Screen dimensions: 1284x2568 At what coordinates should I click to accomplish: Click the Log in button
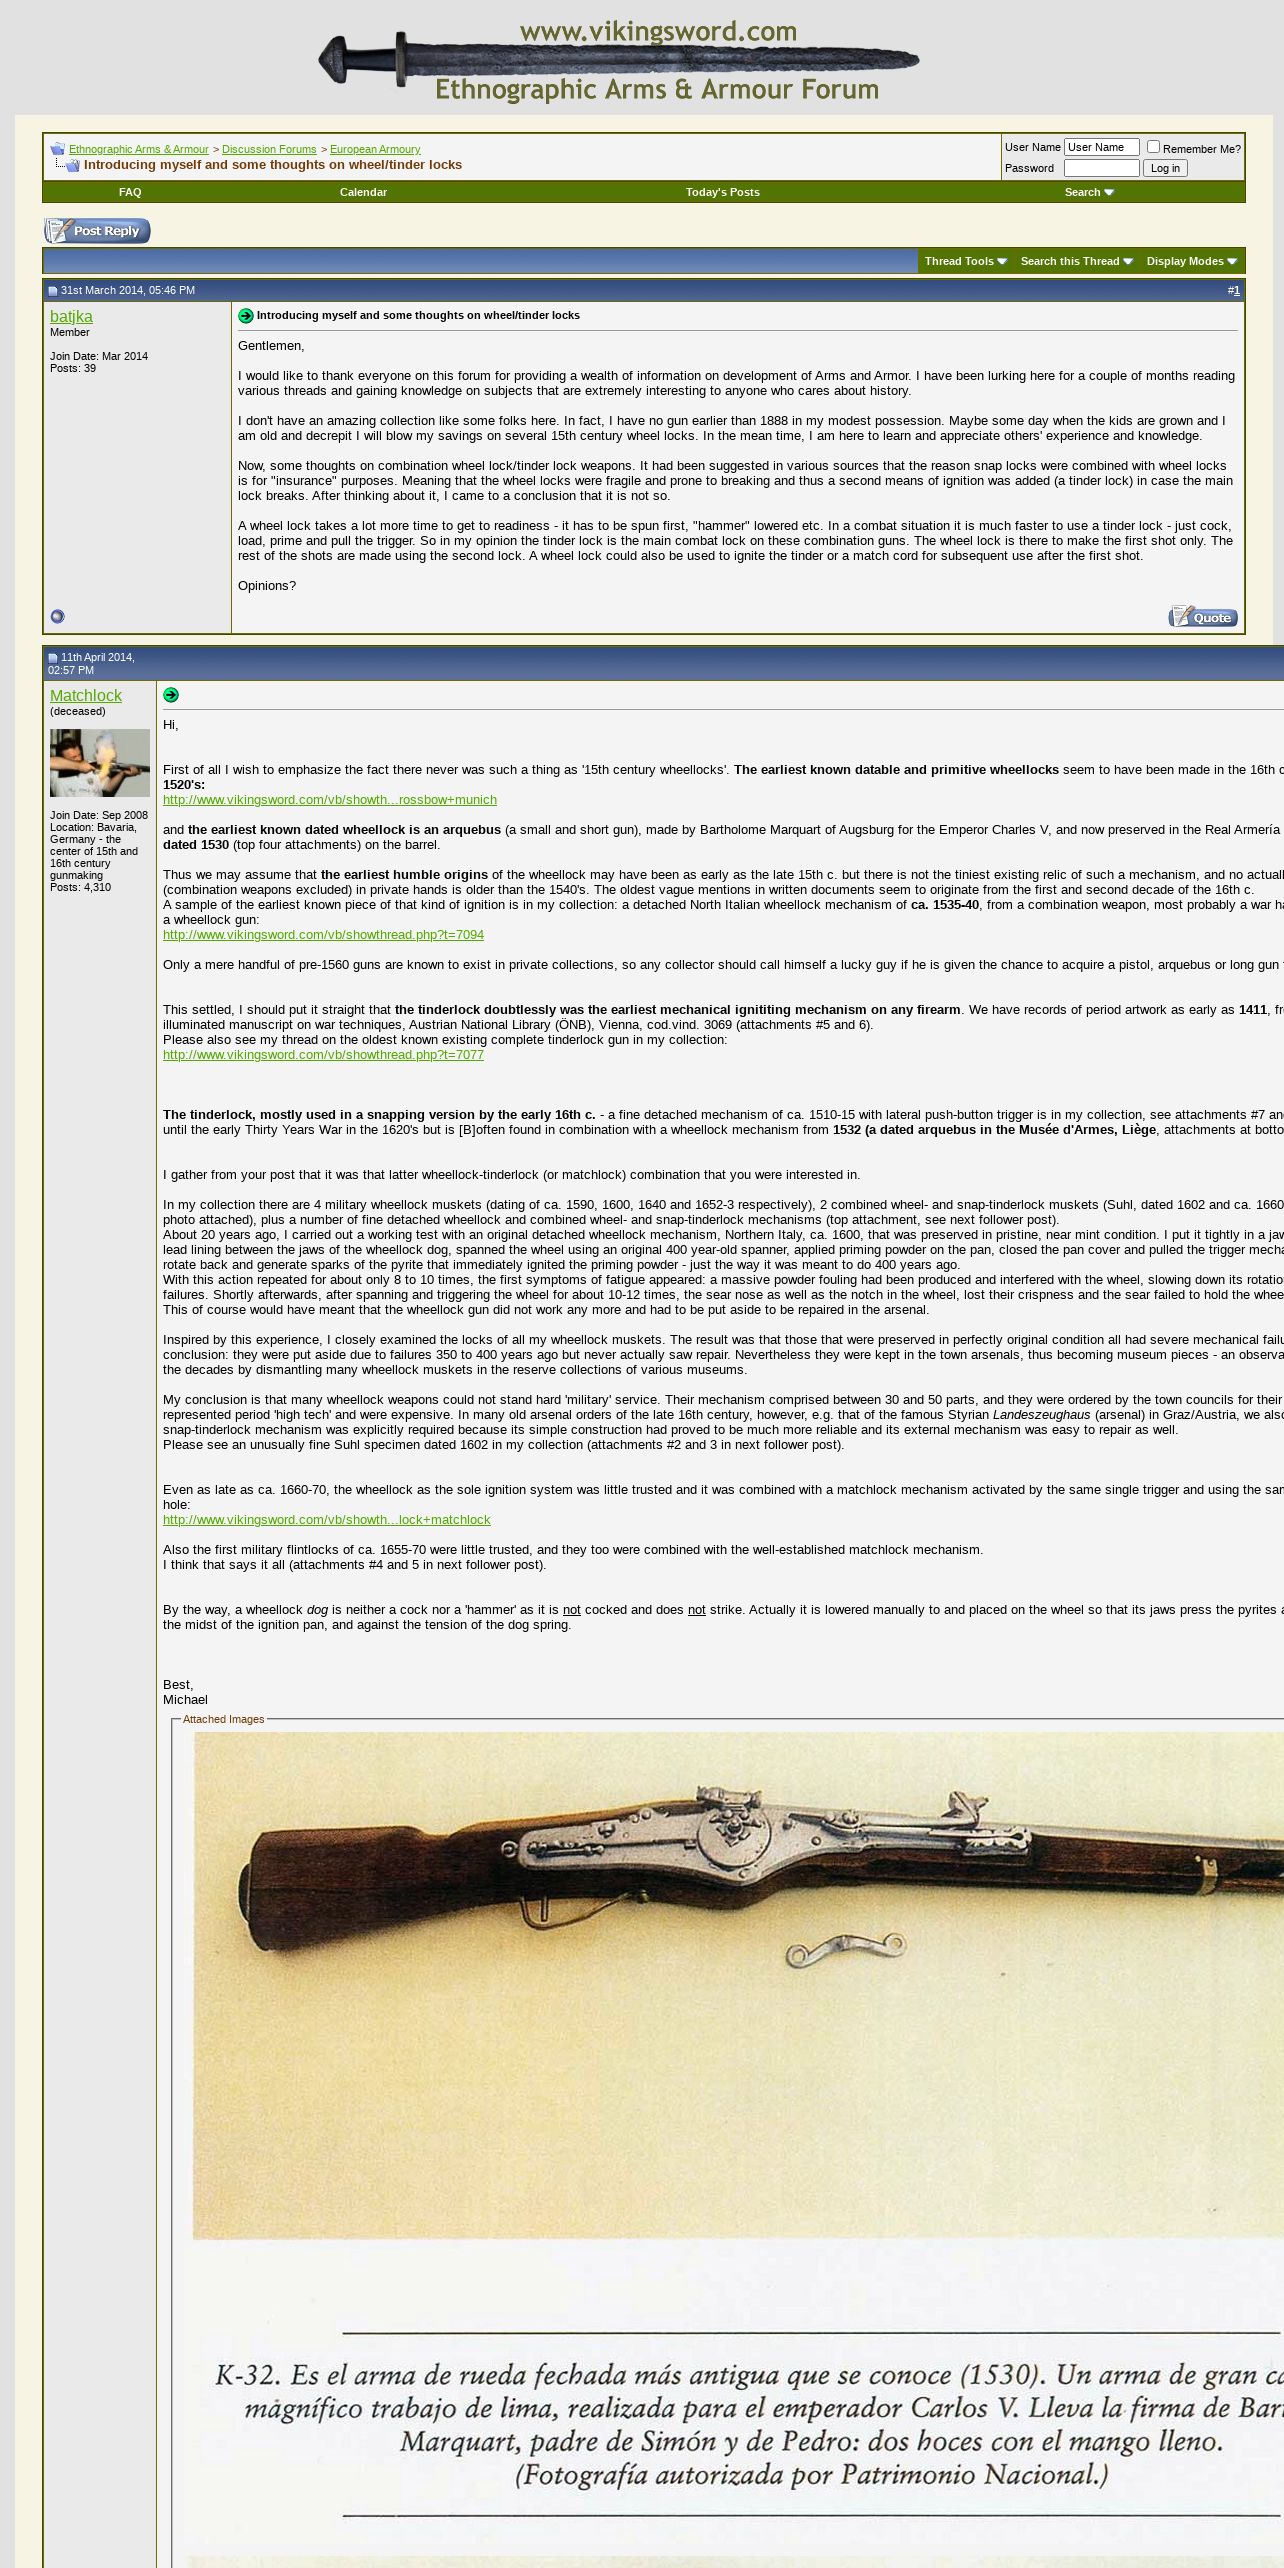coord(1165,168)
